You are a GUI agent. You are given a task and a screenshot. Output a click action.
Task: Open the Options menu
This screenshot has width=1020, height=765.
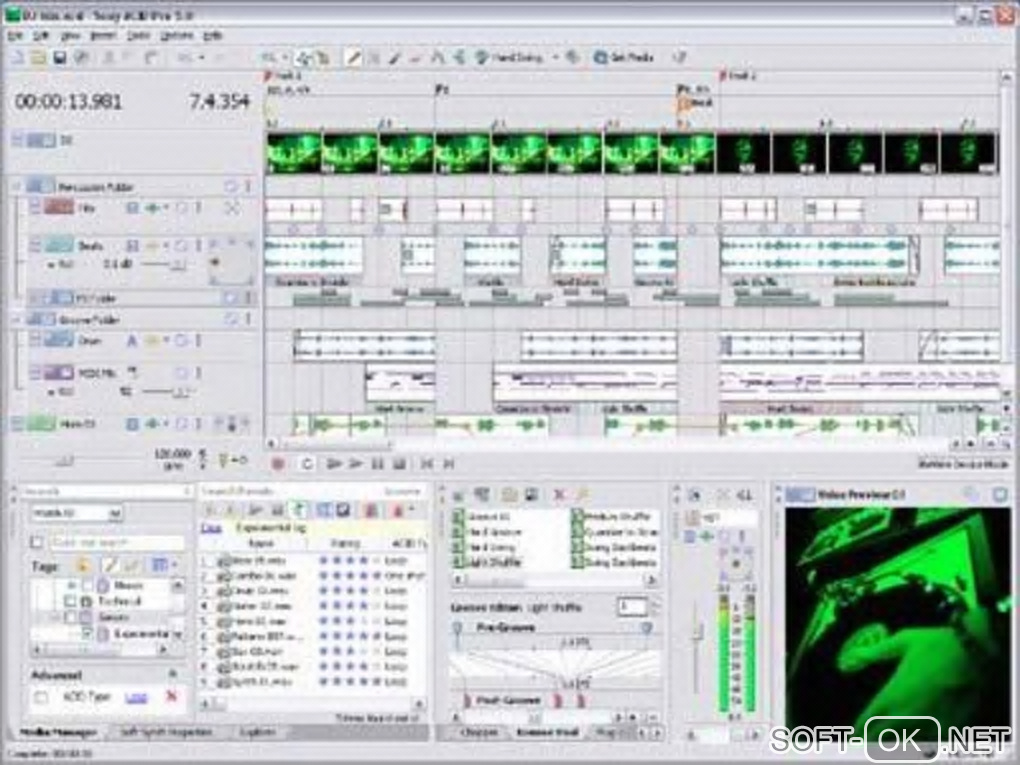pyautogui.click(x=177, y=35)
